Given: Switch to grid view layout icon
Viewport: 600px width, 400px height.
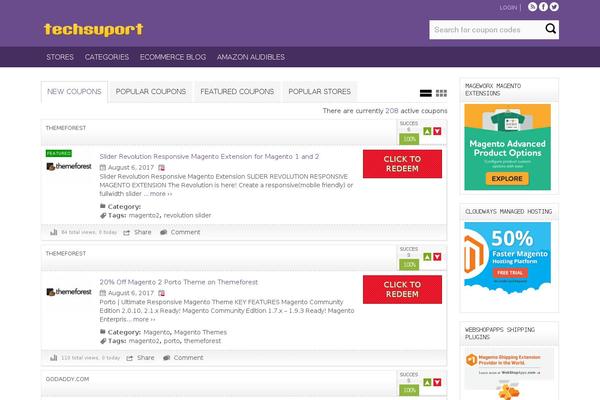Looking at the screenshot, I should pos(441,93).
